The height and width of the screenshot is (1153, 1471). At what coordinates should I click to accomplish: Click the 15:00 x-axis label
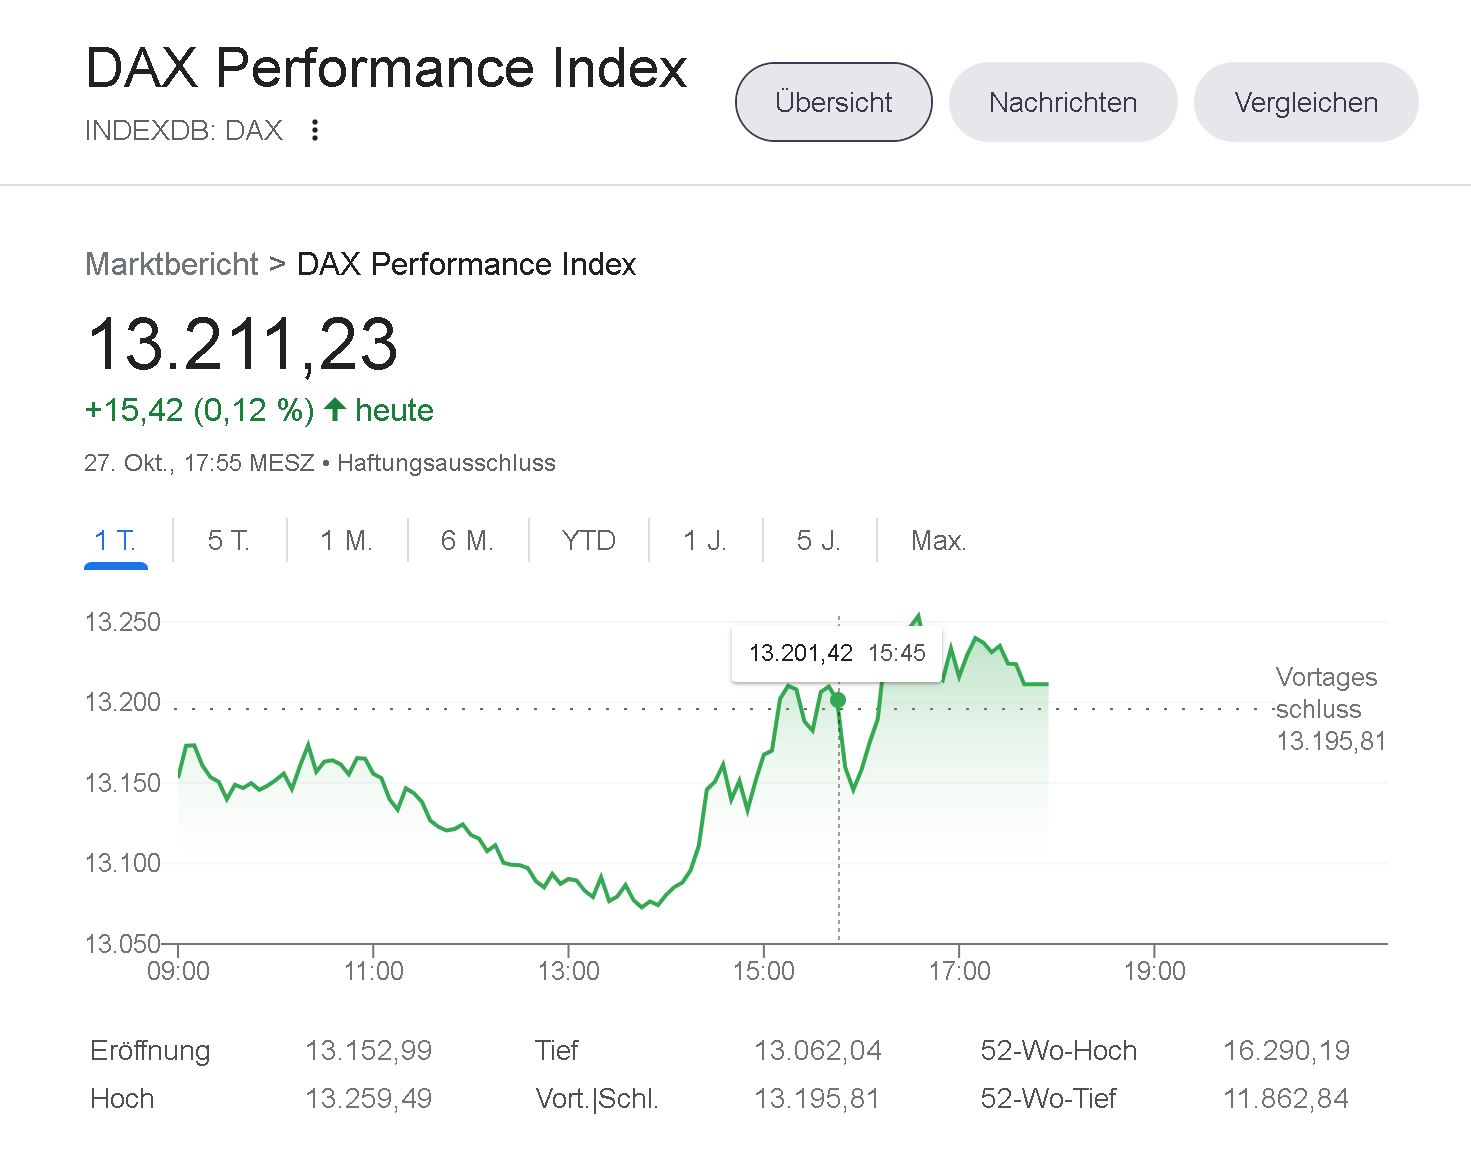763,971
